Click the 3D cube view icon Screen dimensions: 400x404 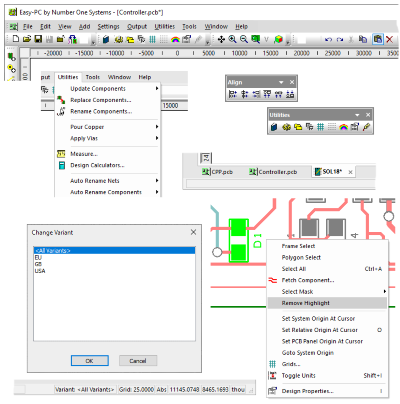(x=278, y=39)
